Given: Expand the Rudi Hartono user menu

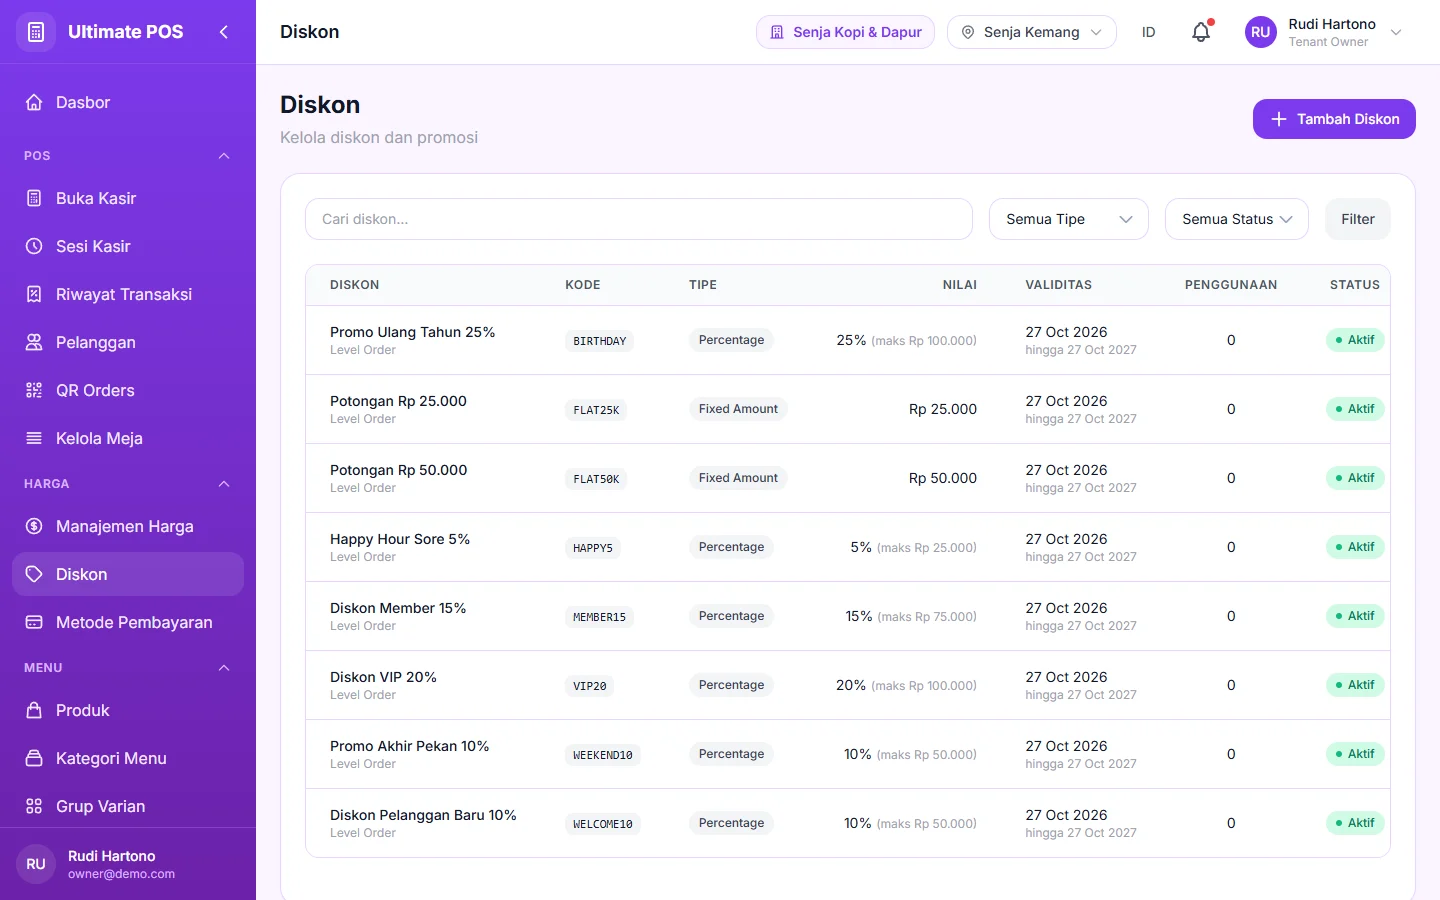Looking at the screenshot, I should pyautogui.click(x=1324, y=32).
